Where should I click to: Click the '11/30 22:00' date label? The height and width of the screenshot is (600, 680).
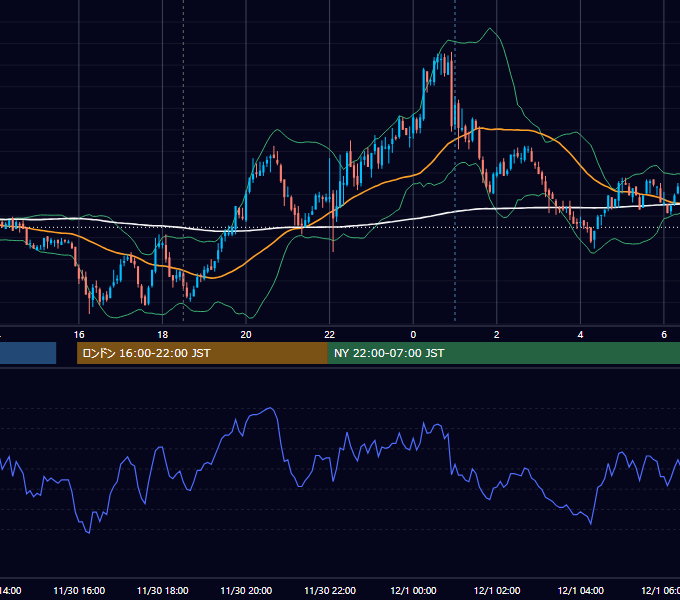[330, 591]
